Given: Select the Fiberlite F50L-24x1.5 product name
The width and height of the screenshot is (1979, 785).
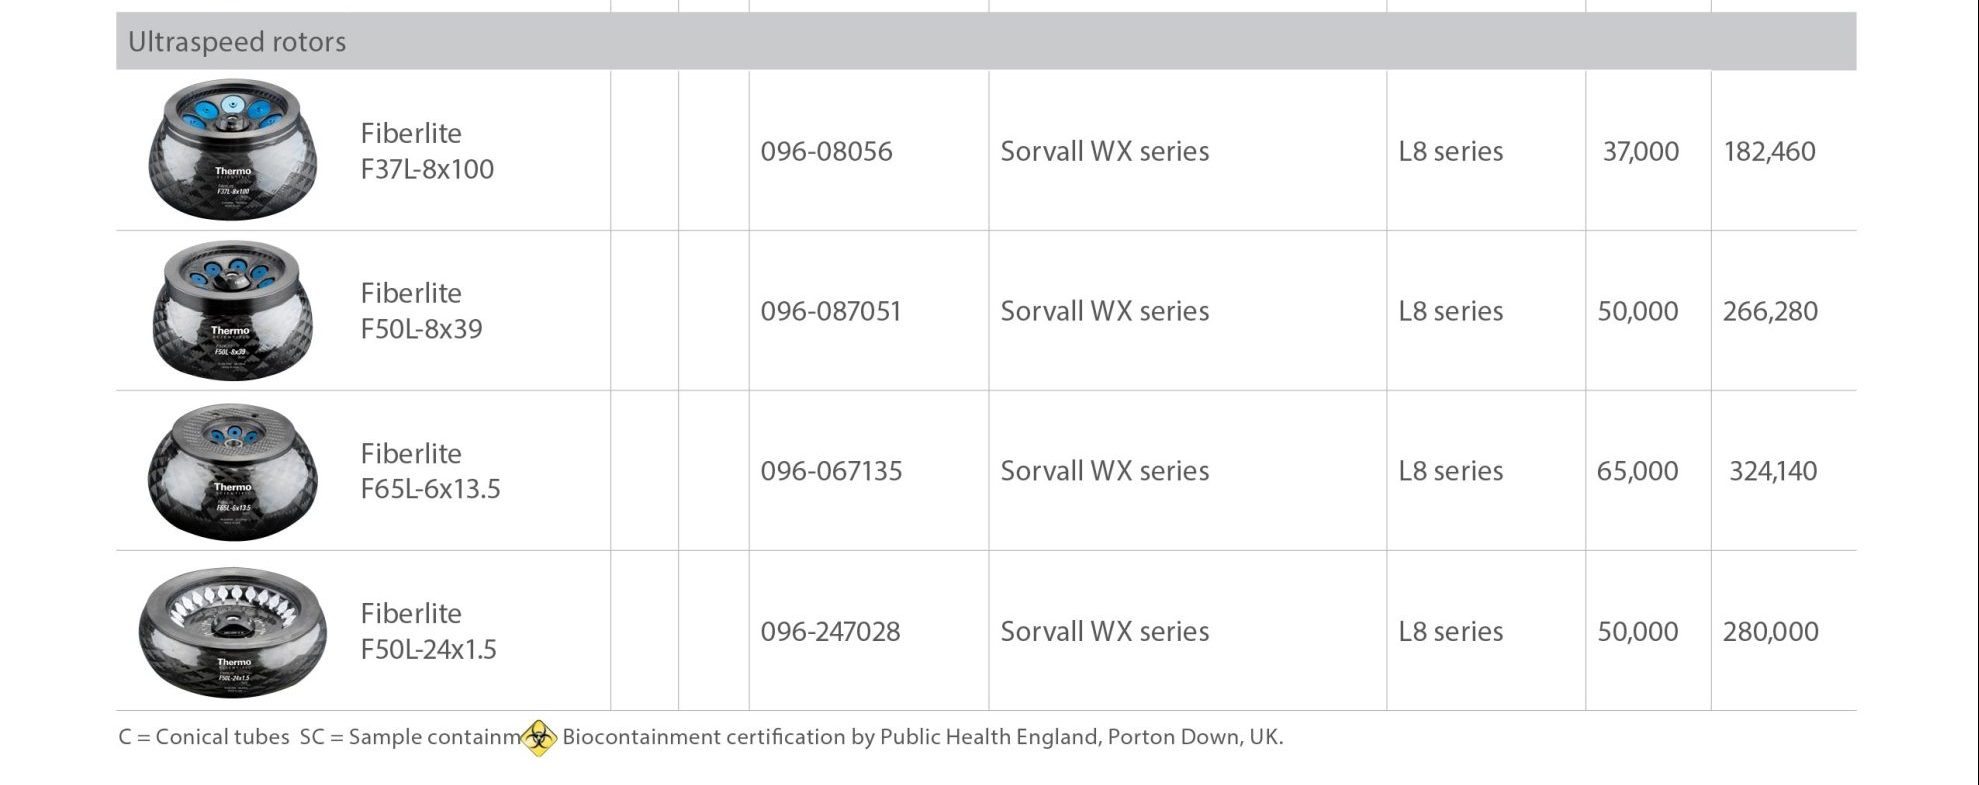Looking at the screenshot, I should 428,631.
